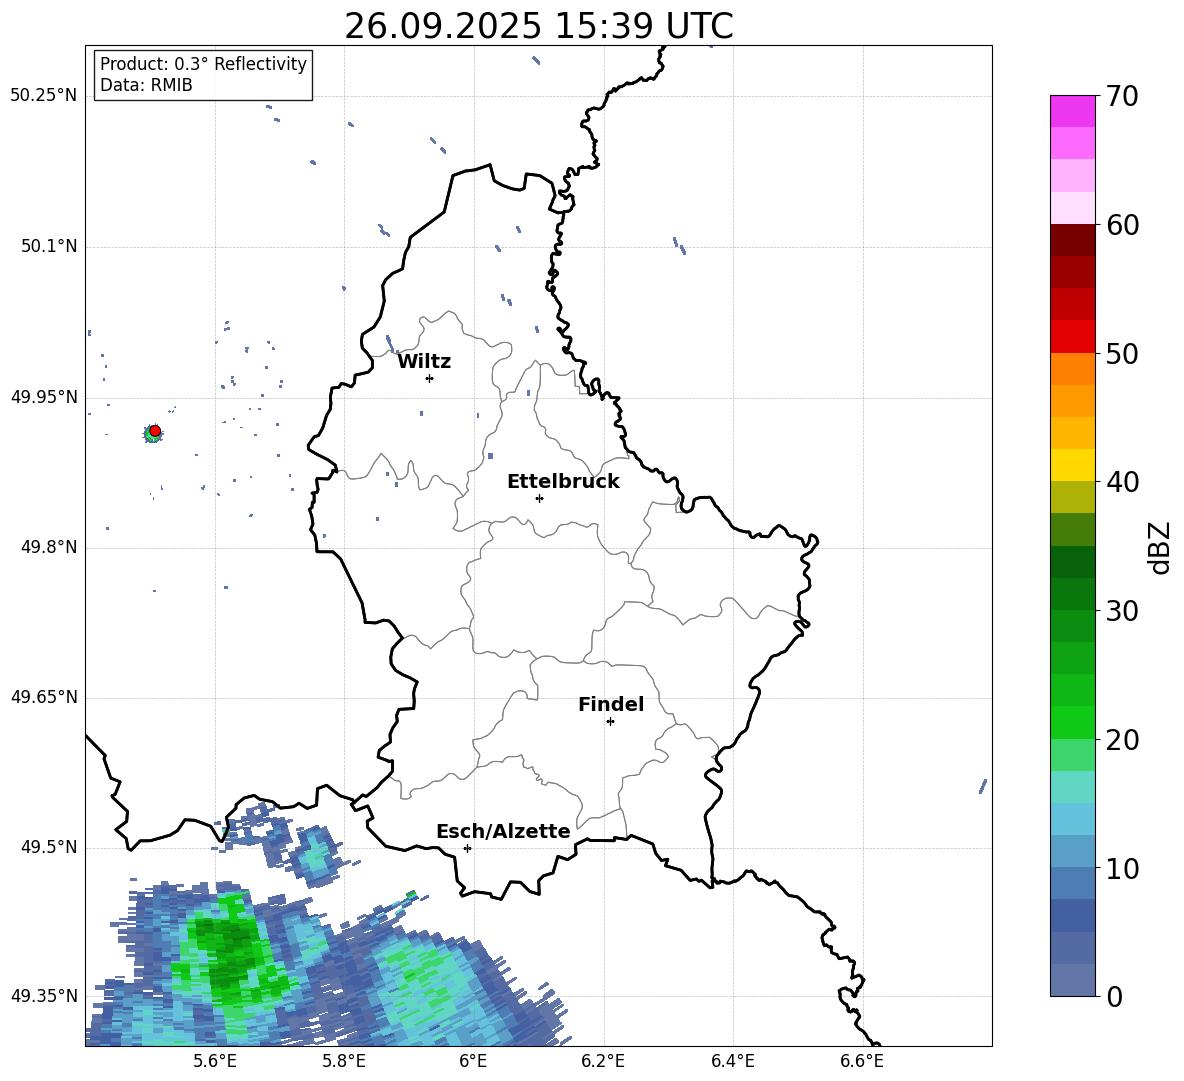
Task: Click the 49.5°N latitude label
Action: (49, 847)
